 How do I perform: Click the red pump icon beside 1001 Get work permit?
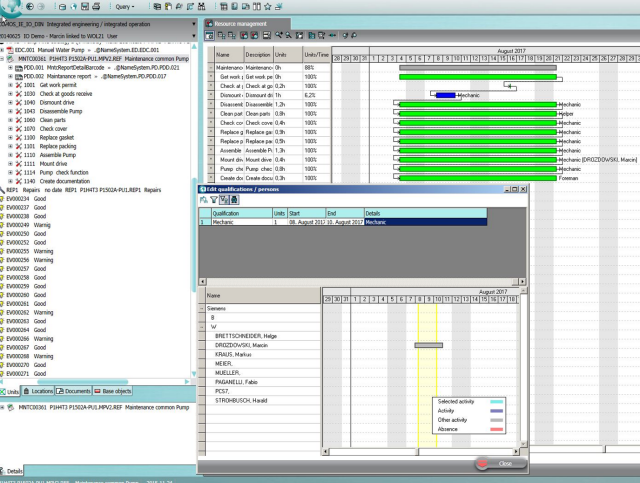click(x=19, y=85)
